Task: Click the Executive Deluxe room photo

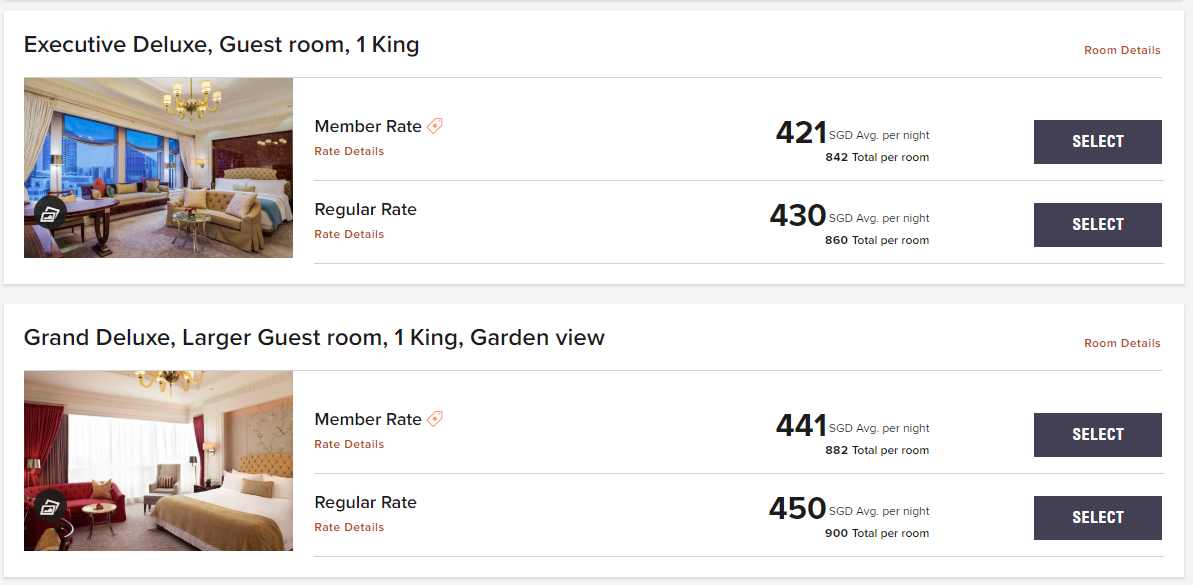Action: click(x=170, y=160)
